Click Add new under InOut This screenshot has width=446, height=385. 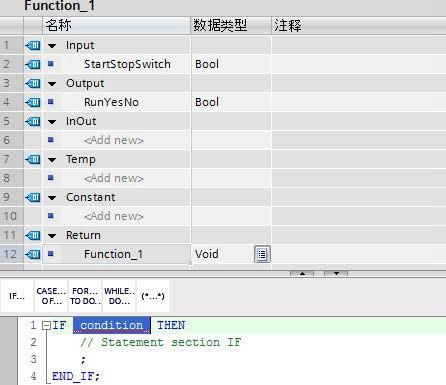pos(114,140)
